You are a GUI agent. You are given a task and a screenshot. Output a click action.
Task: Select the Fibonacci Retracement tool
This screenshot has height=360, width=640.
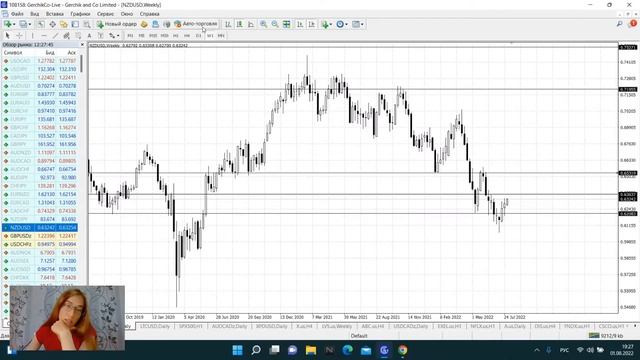pyautogui.click(x=78, y=36)
